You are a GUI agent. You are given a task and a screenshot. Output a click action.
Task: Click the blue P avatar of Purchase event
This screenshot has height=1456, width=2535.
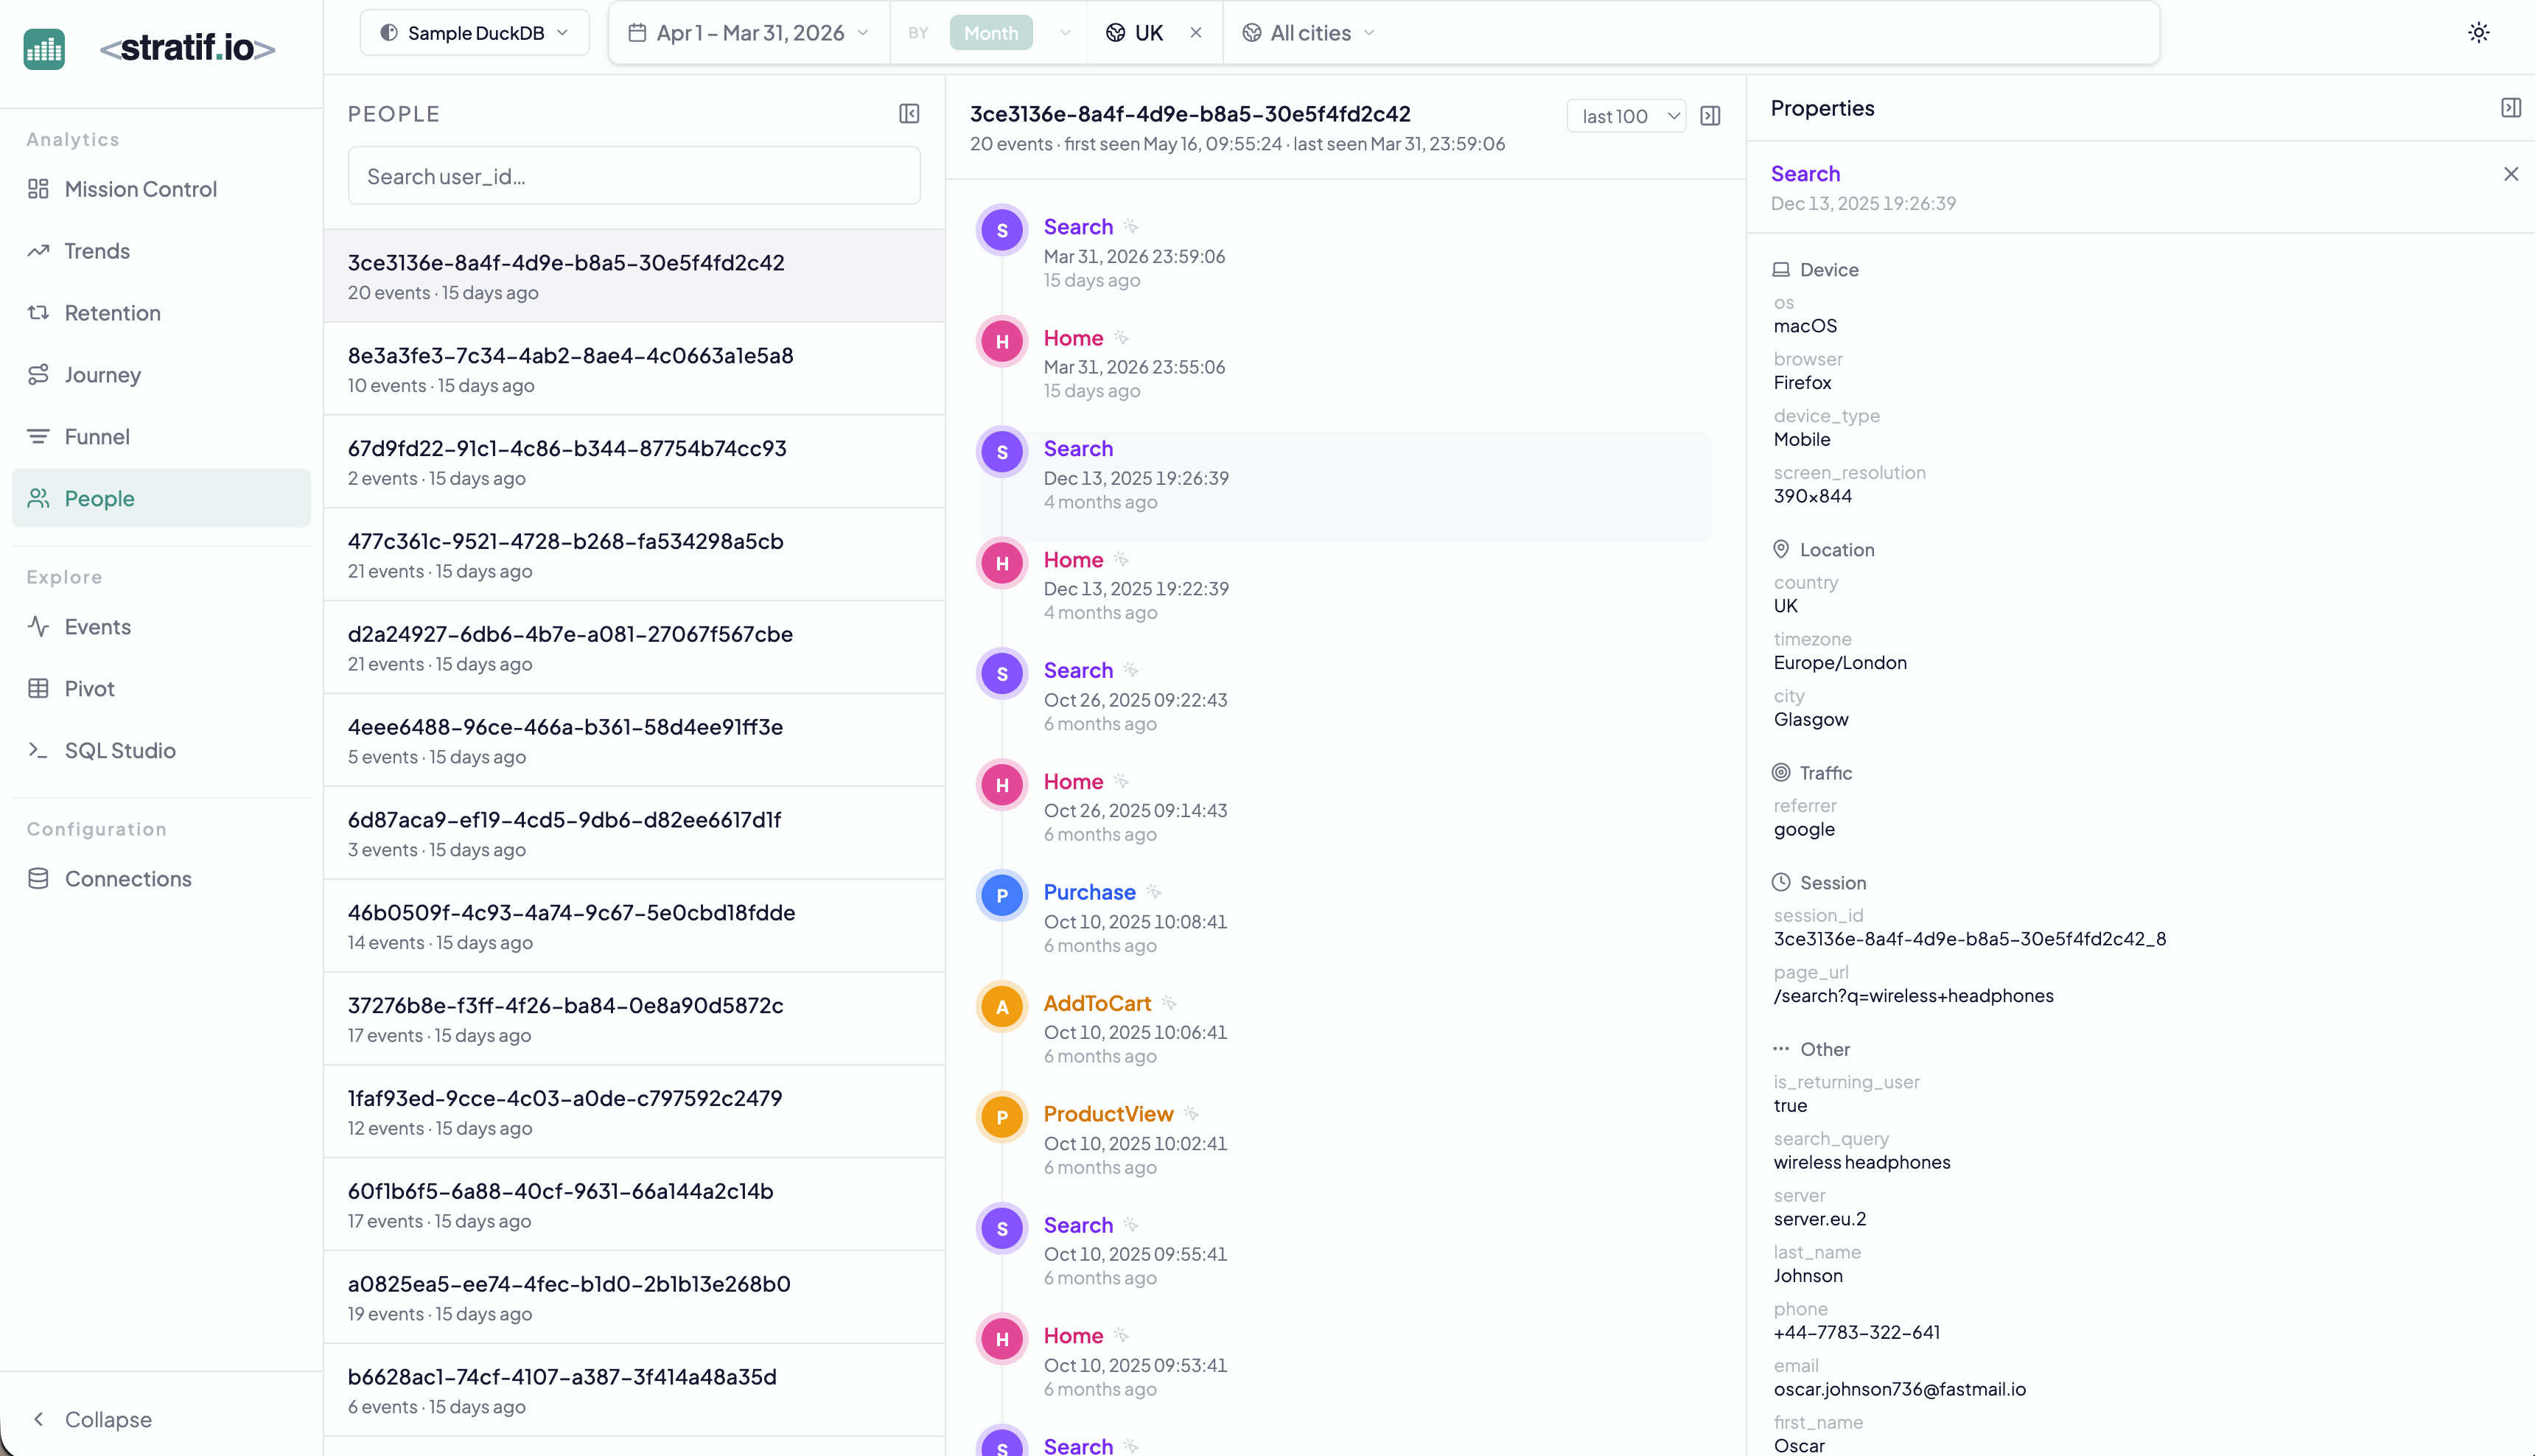click(1002, 896)
